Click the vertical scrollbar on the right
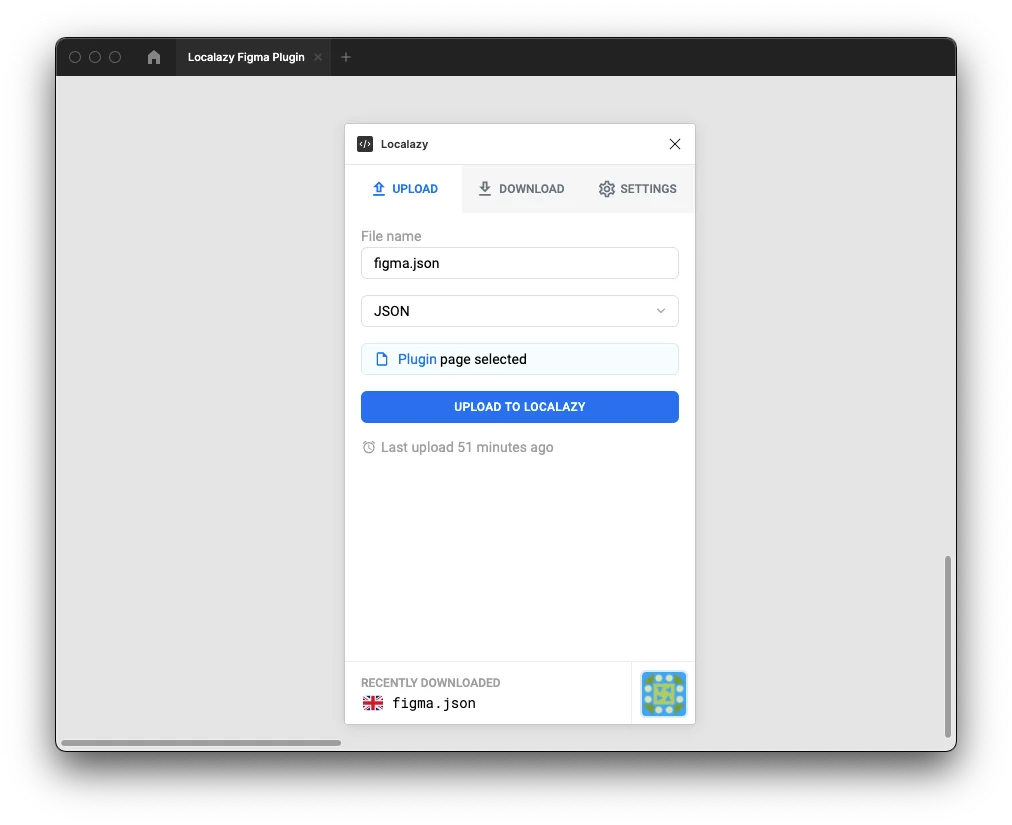Viewport: 1012px width, 825px height. click(x=947, y=647)
